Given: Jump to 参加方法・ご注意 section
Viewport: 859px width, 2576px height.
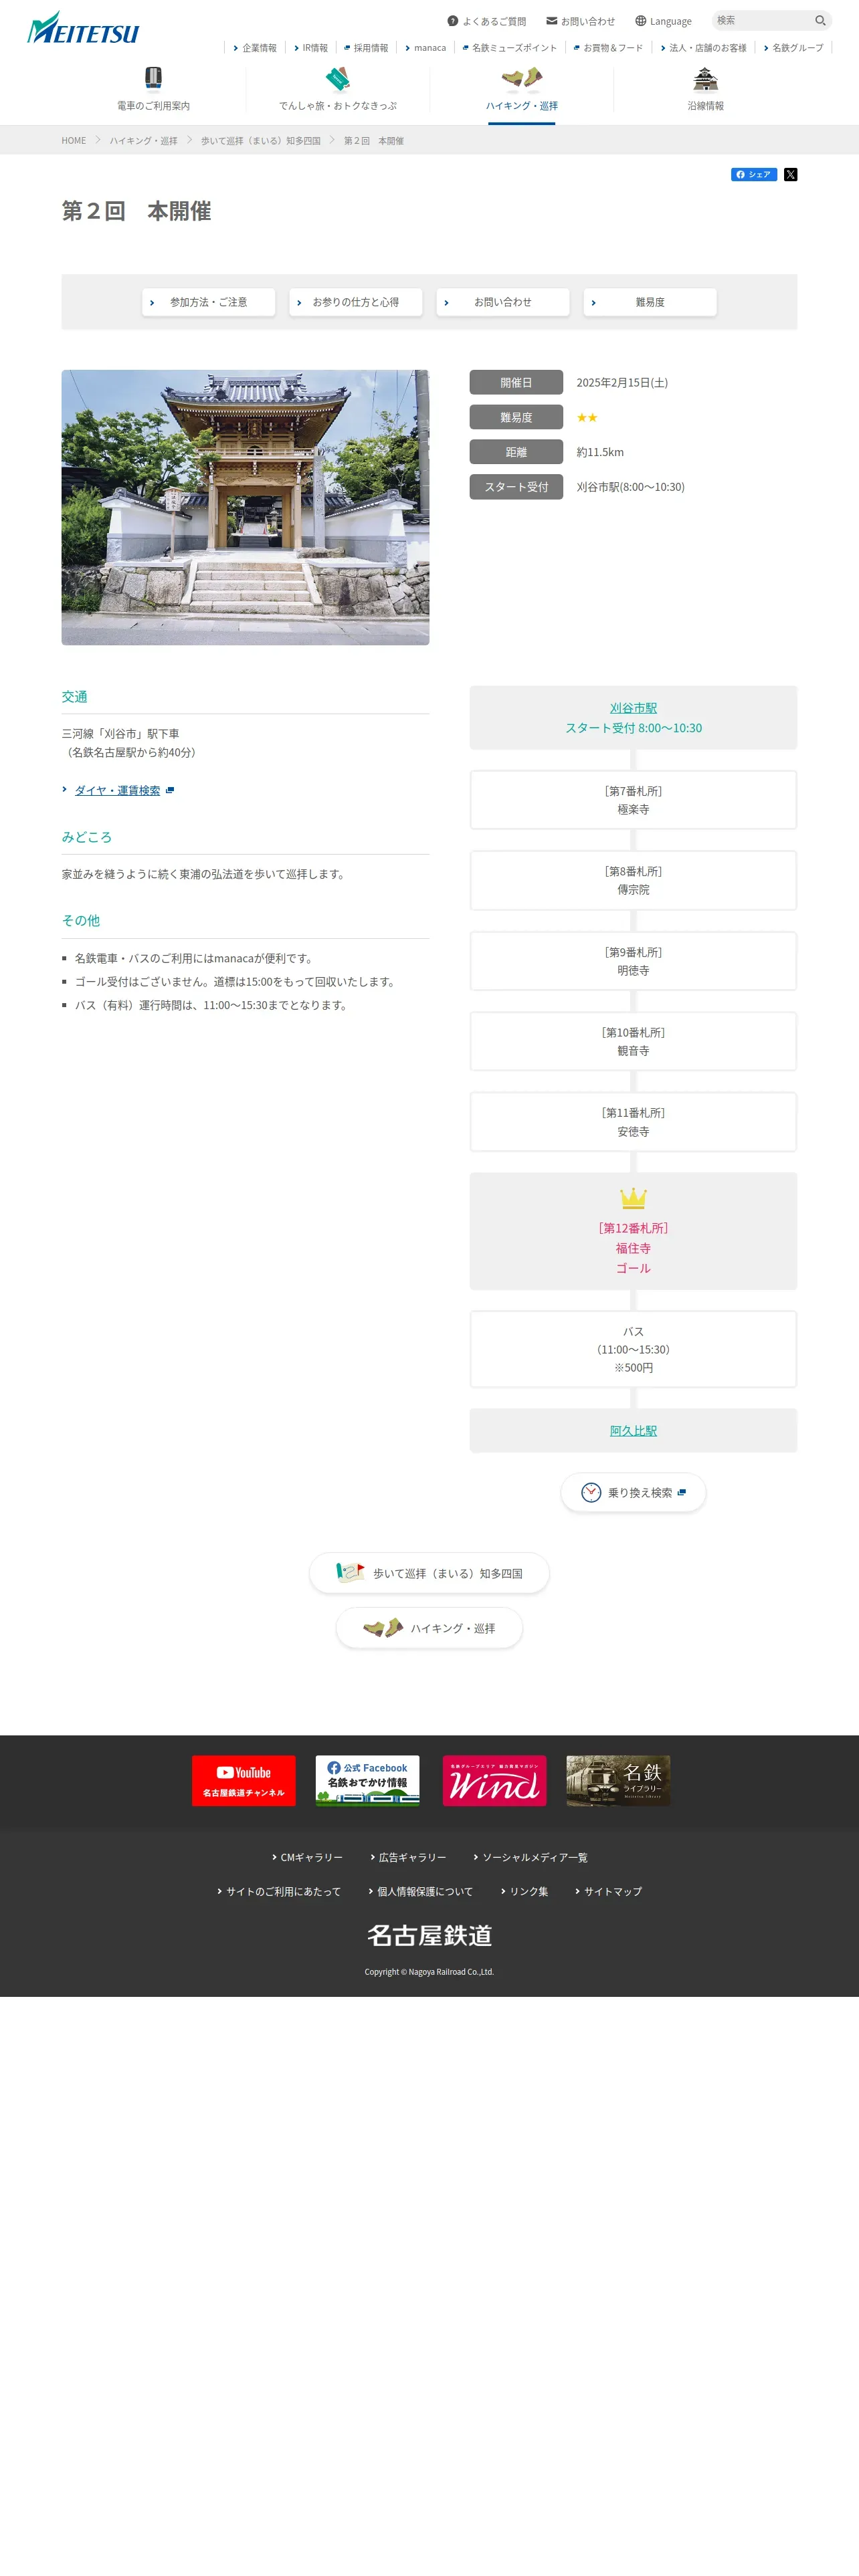Looking at the screenshot, I should pos(208,302).
